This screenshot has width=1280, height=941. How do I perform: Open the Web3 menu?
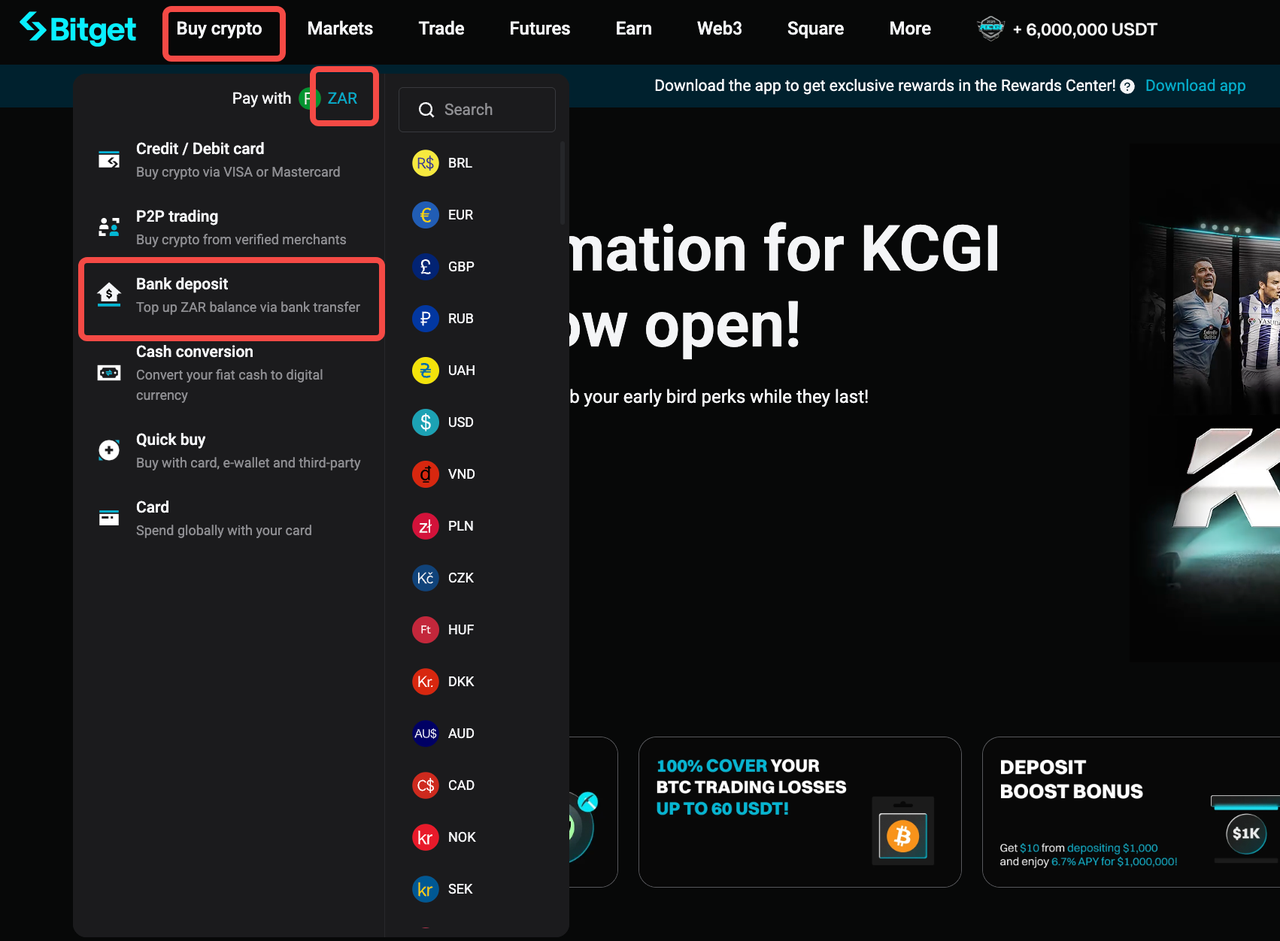pos(720,29)
